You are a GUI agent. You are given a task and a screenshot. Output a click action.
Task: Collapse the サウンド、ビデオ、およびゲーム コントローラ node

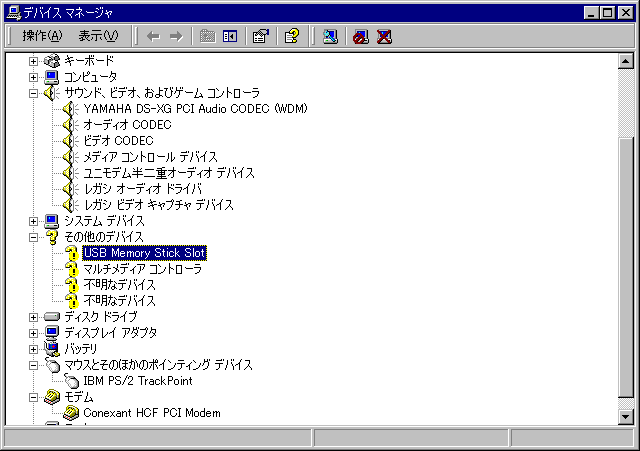[33, 93]
